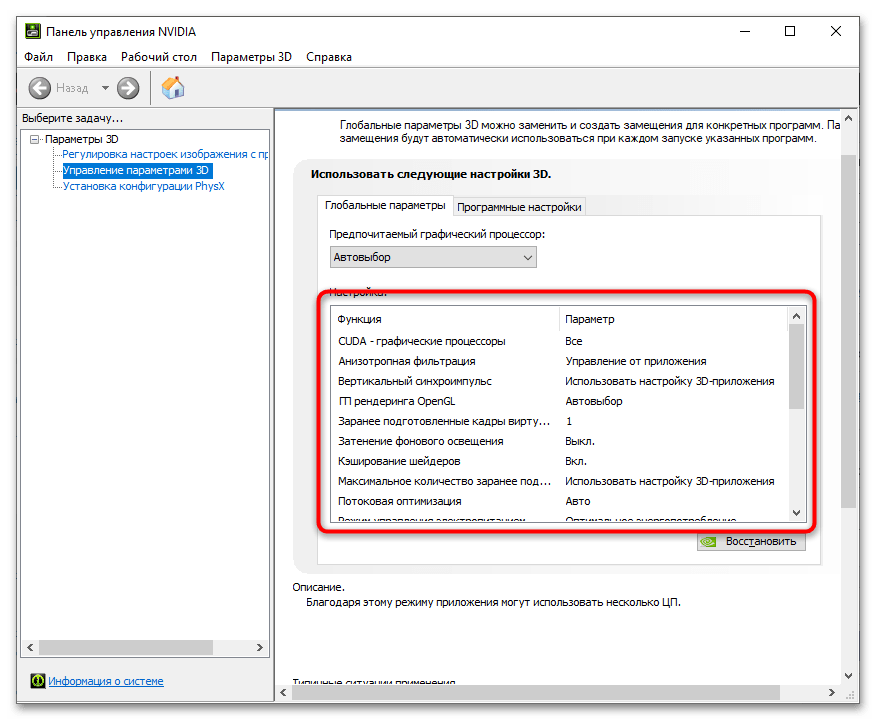The height and width of the screenshot is (720, 876).
Task: Click the settings list scrollbar thumb
Action: coord(797,366)
